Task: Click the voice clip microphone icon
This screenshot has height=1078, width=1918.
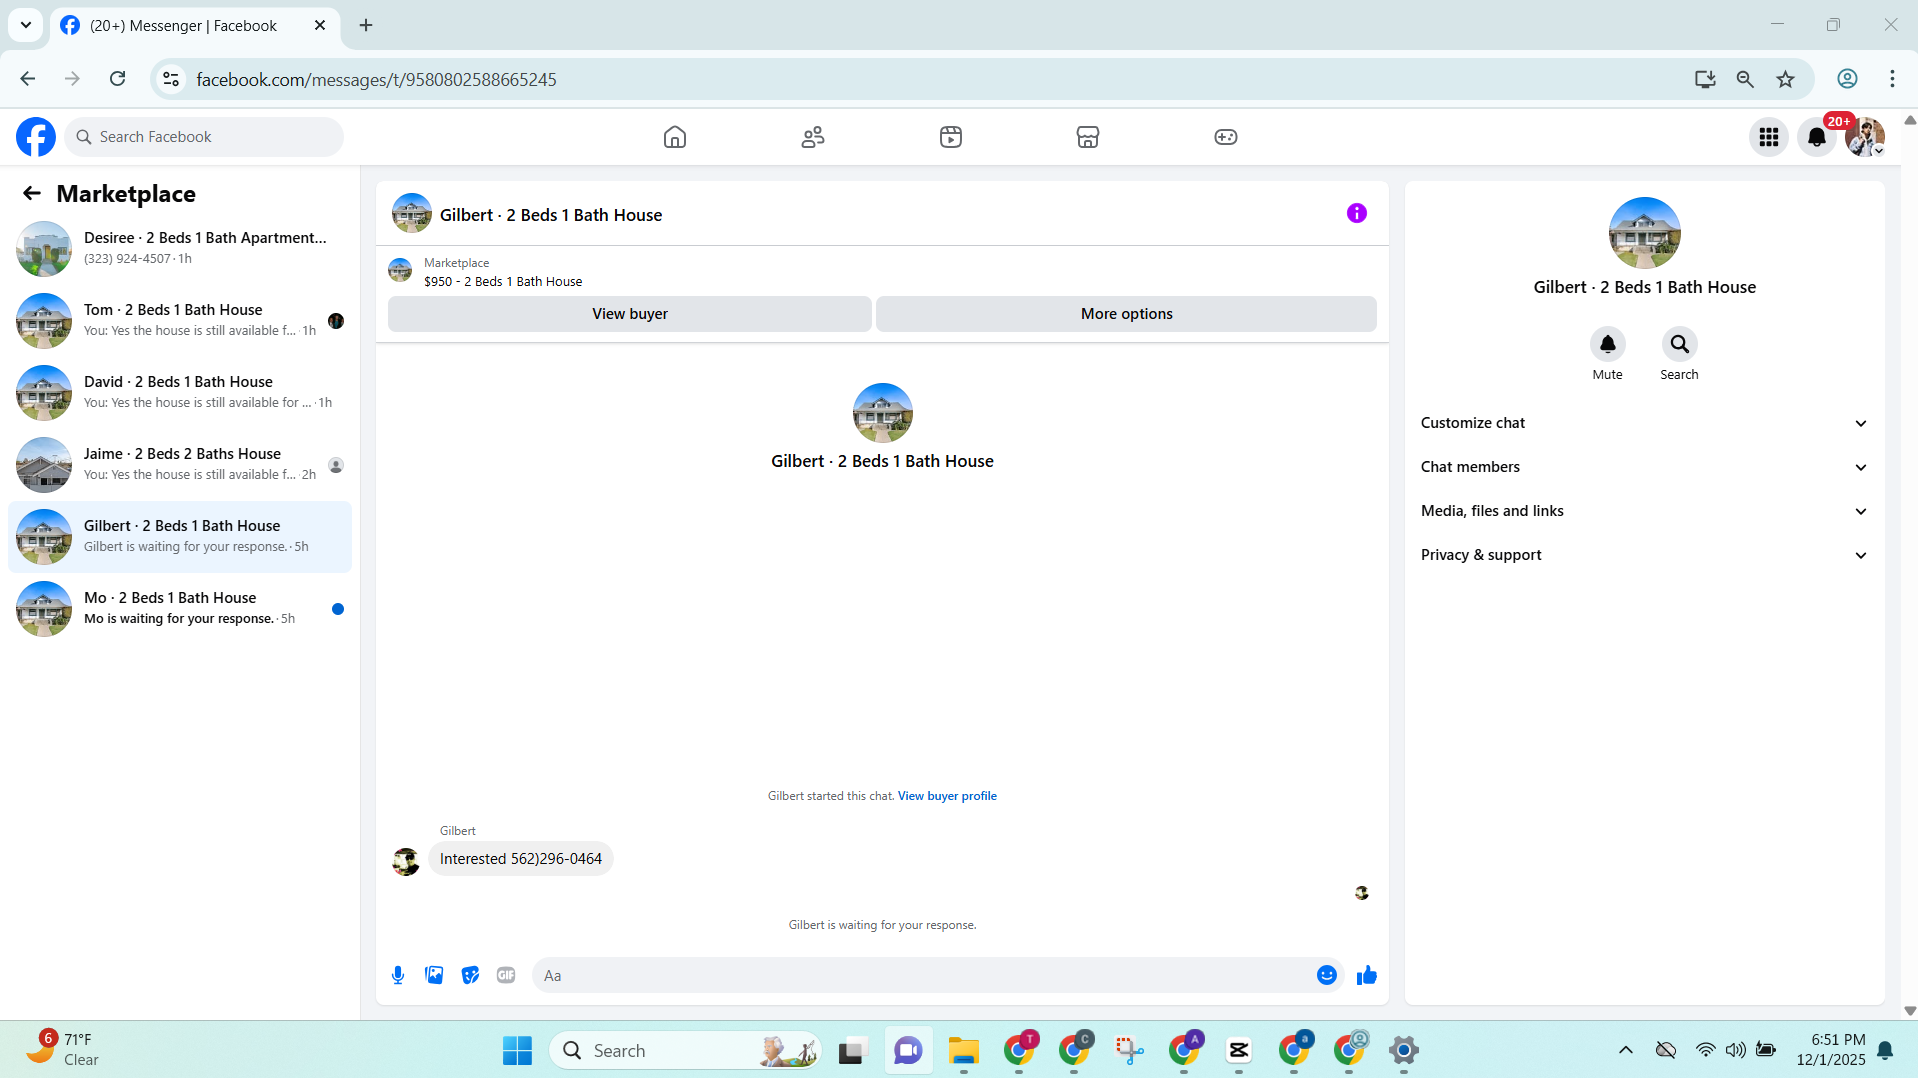Action: coord(398,975)
